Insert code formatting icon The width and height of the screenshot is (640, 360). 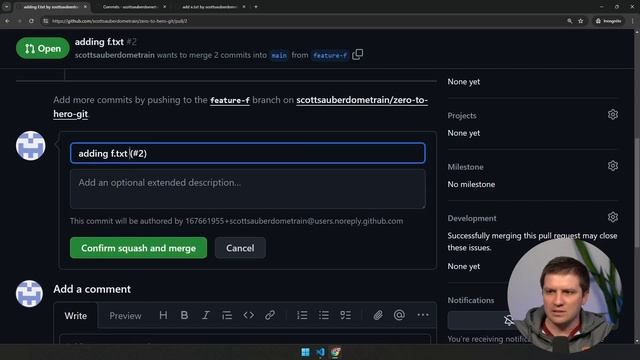point(248,315)
